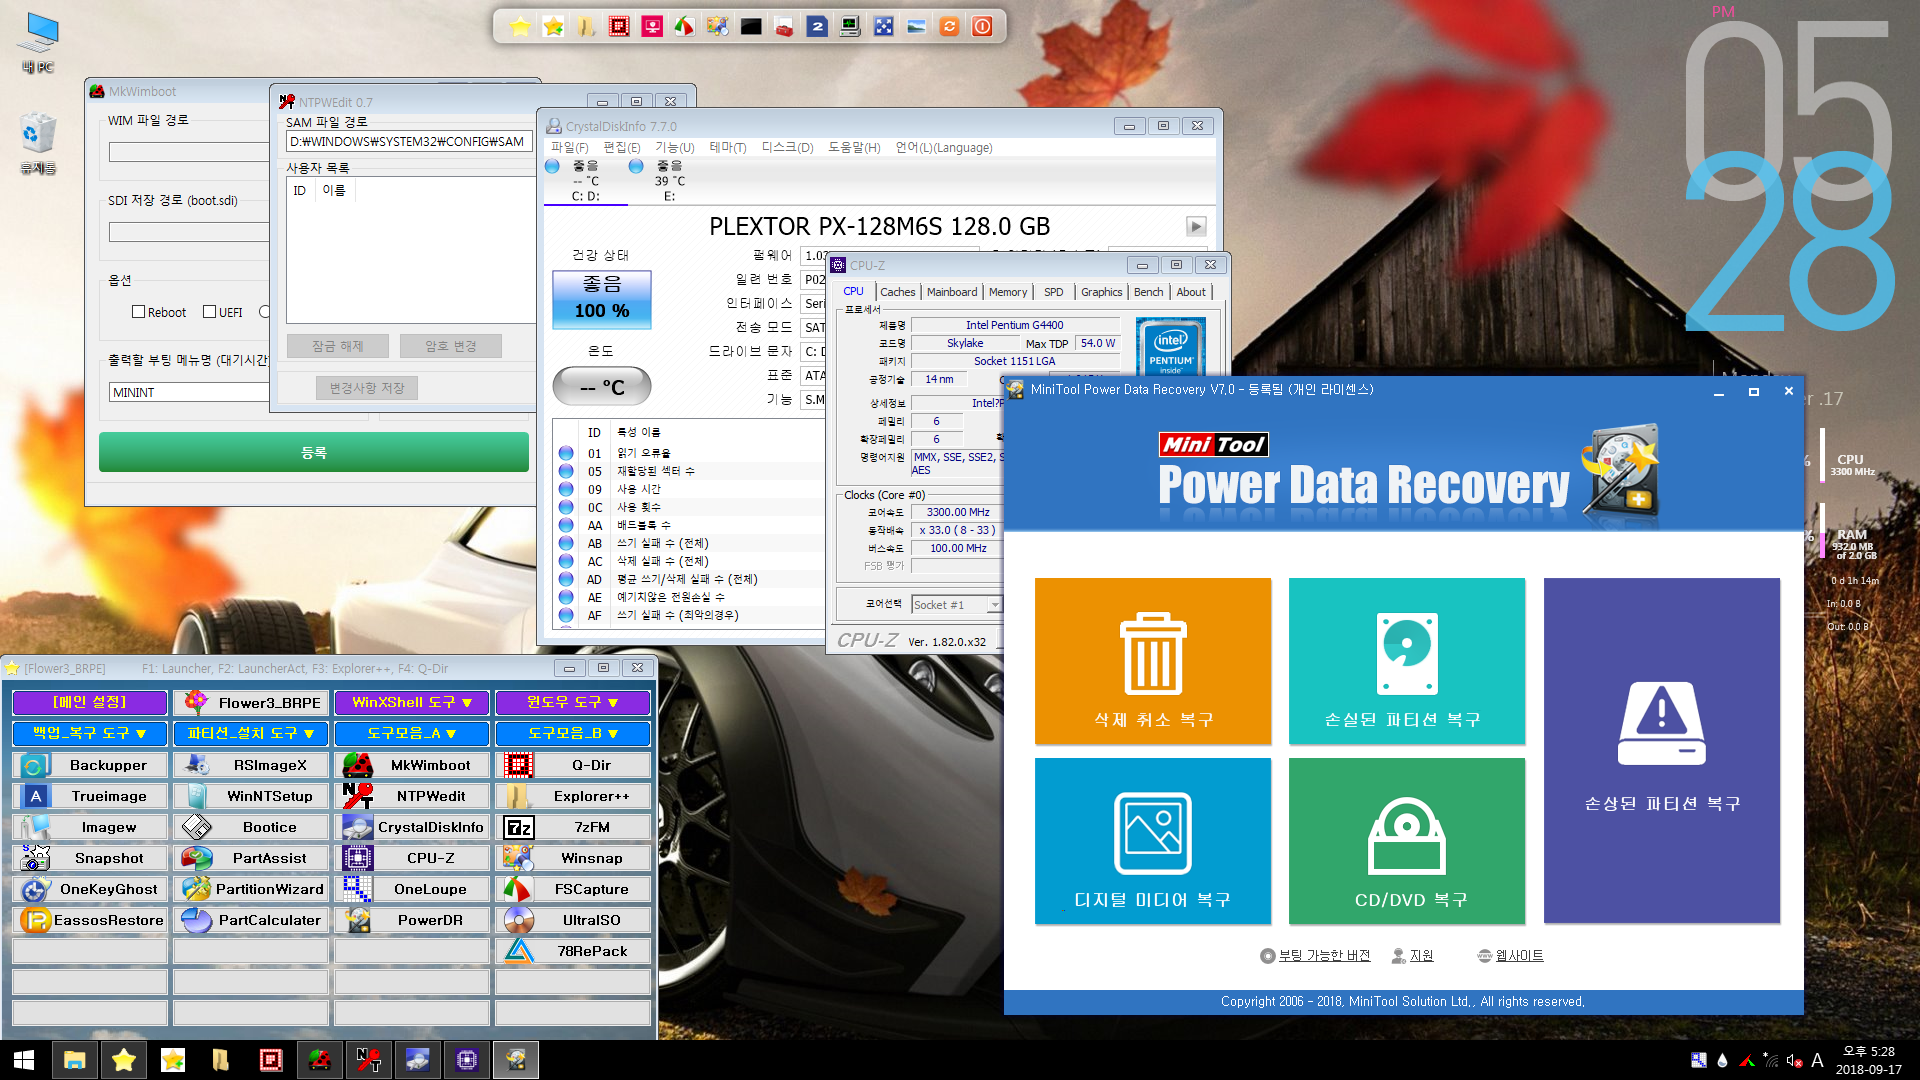Open the 기능(U) menu in CrystalDiskInfo
Viewport: 1920px width, 1080px height.
pos(674,147)
